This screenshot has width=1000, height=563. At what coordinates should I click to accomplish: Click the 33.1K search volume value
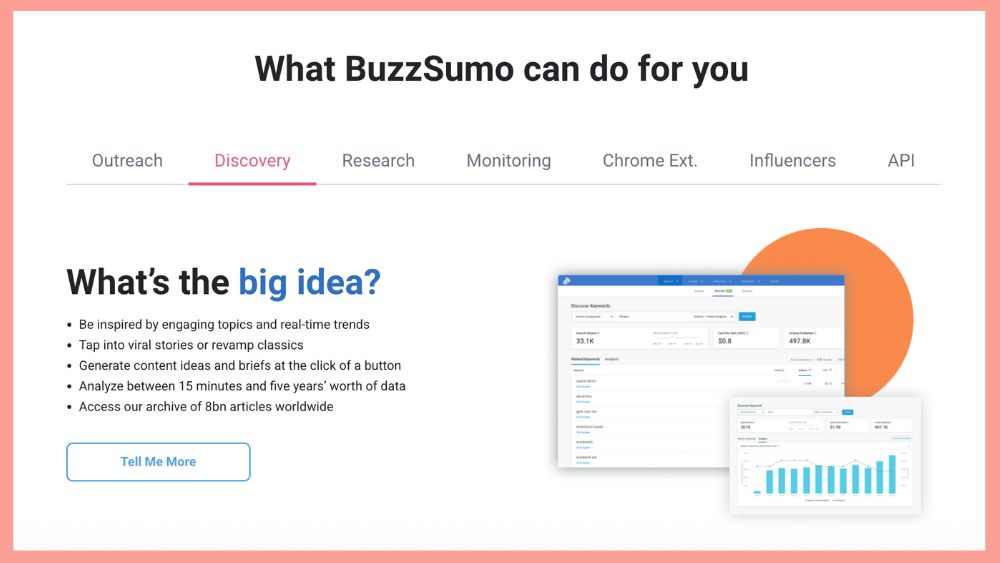point(585,341)
